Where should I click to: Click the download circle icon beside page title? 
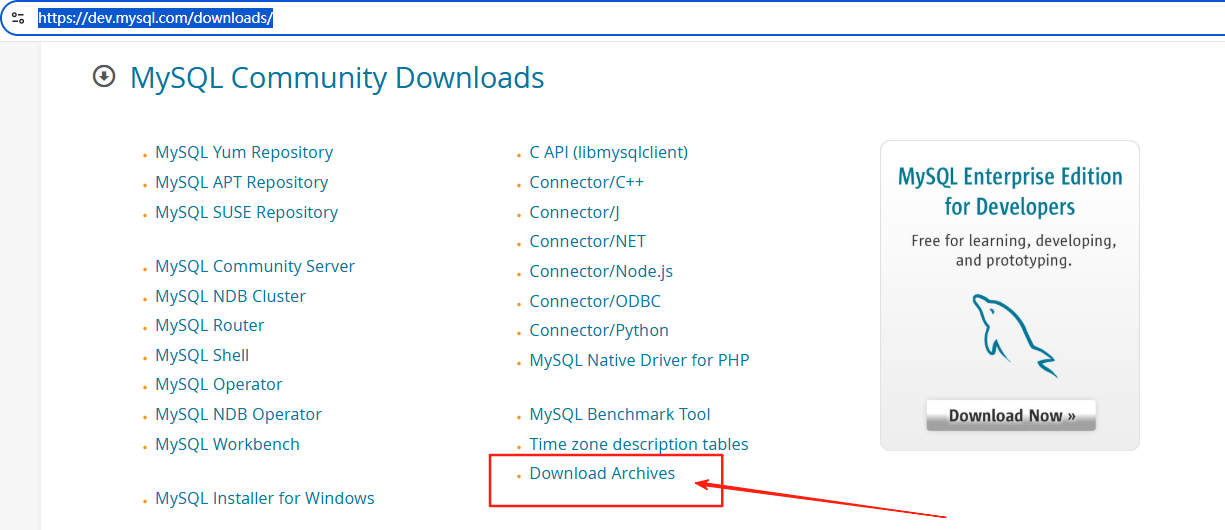(104, 76)
